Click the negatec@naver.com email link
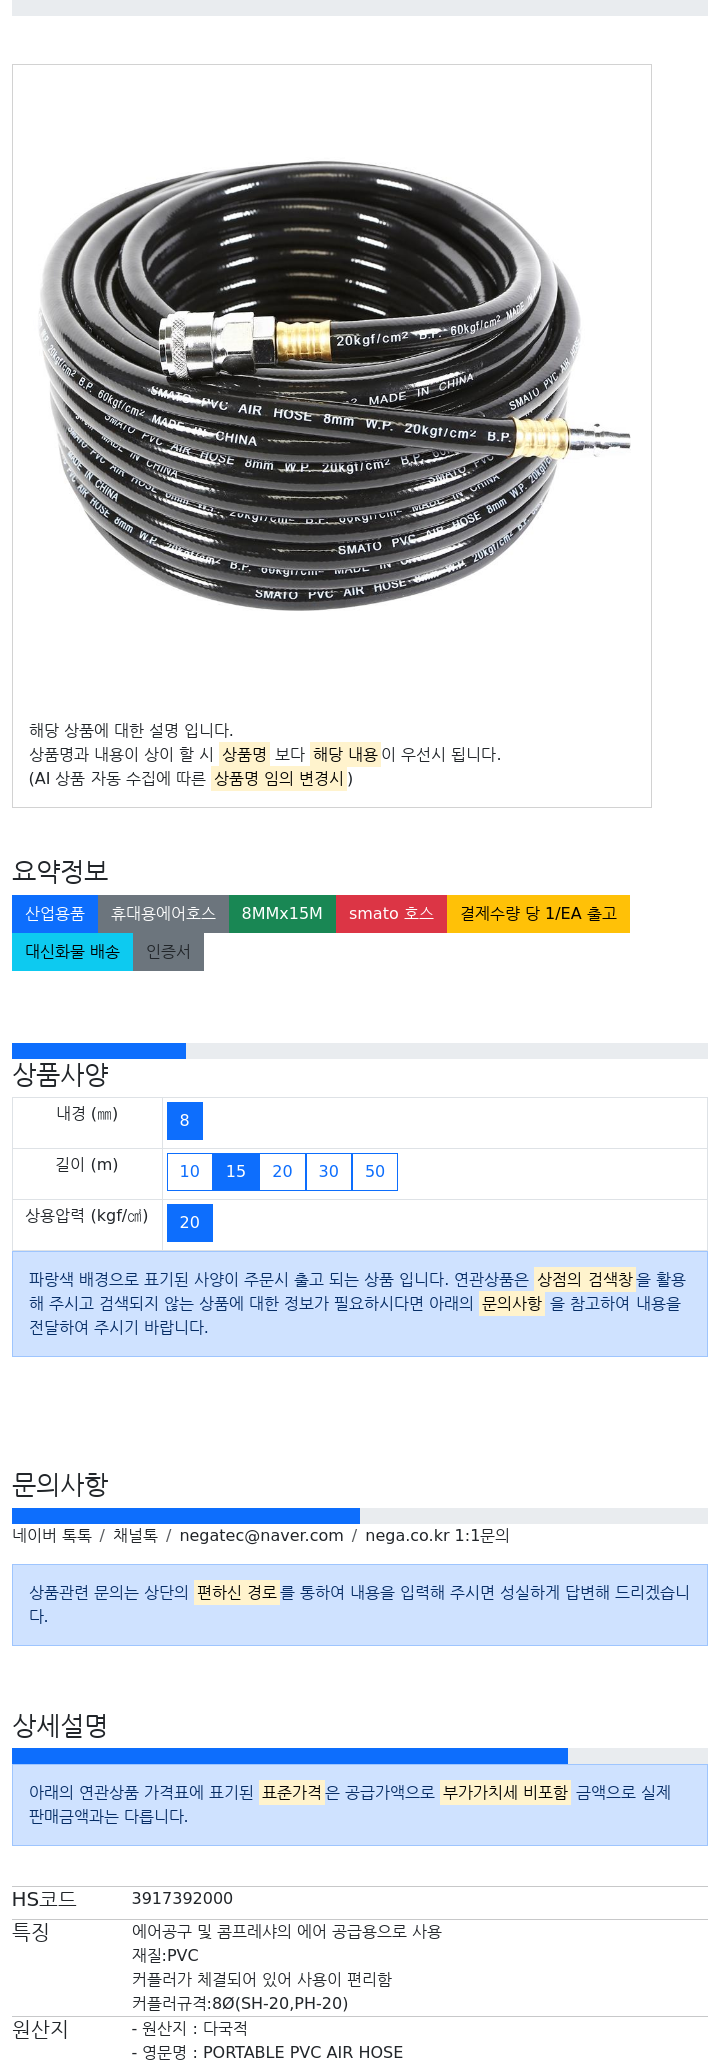This screenshot has height=2065, width=720. 261,1536
